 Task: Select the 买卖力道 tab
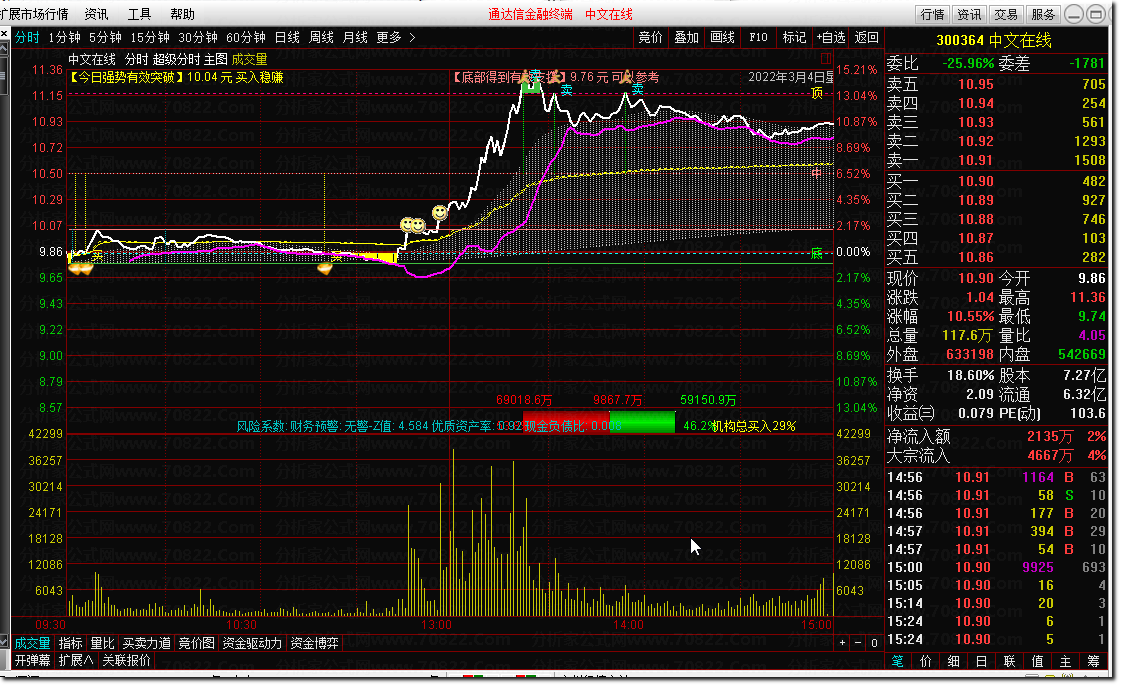click(147, 644)
